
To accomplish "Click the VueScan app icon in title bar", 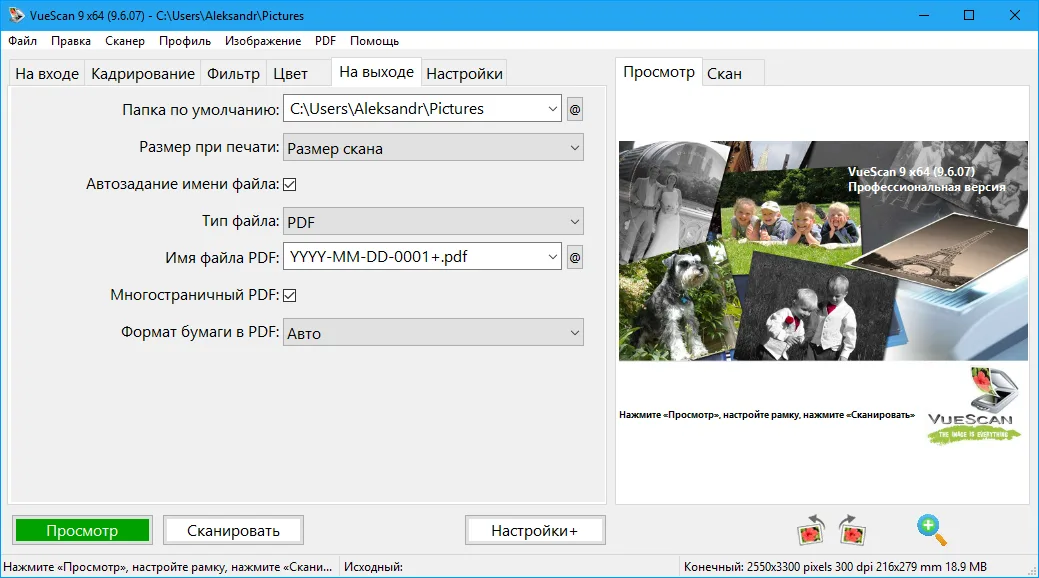I will (x=15, y=16).
